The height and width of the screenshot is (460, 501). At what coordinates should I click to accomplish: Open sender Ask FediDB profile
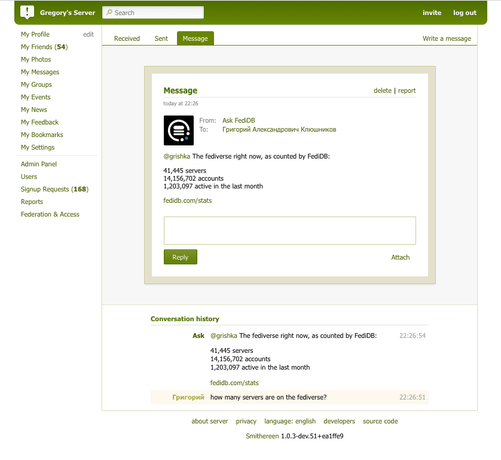coord(239,120)
